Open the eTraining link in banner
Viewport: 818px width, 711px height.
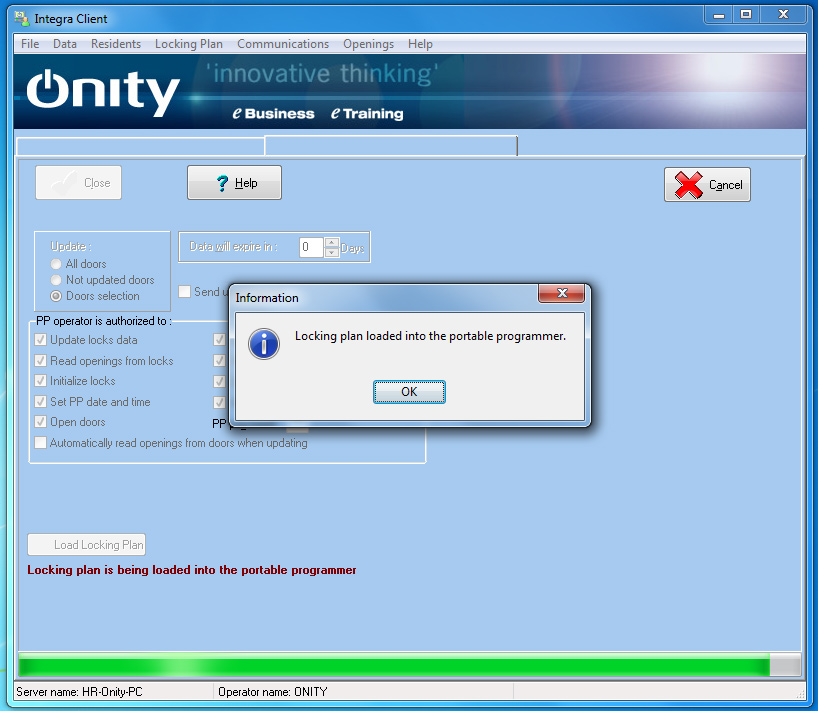pyautogui.click(x=366, y=114)
